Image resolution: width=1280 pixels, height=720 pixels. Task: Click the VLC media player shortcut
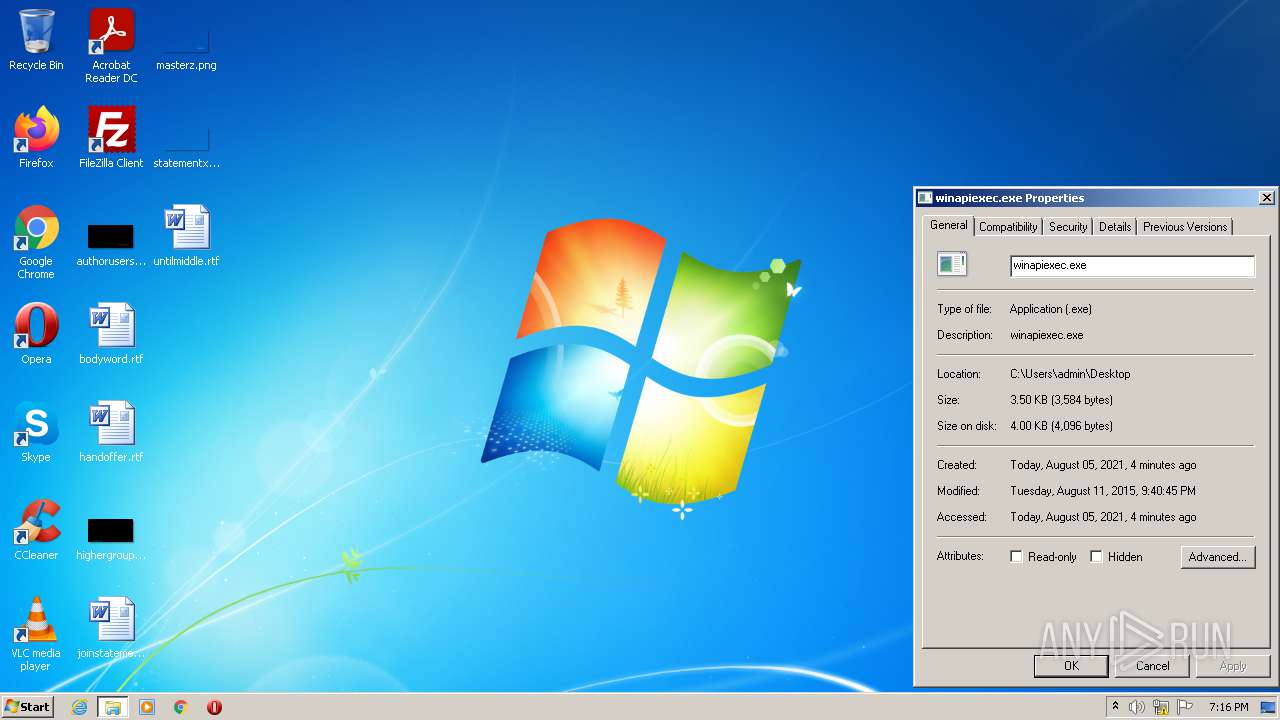tap(36, 634)
